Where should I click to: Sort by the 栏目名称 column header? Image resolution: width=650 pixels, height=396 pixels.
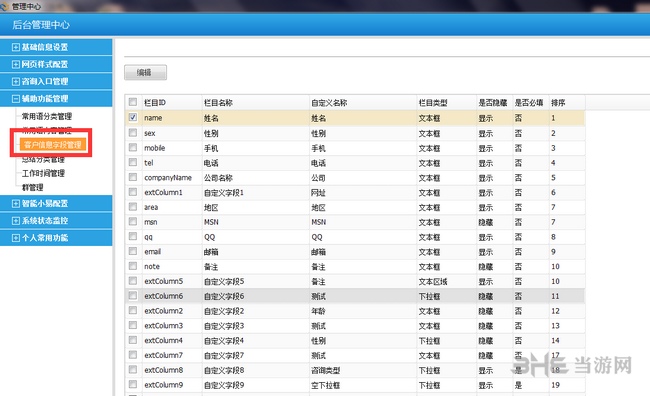click(x=255, y=102)
